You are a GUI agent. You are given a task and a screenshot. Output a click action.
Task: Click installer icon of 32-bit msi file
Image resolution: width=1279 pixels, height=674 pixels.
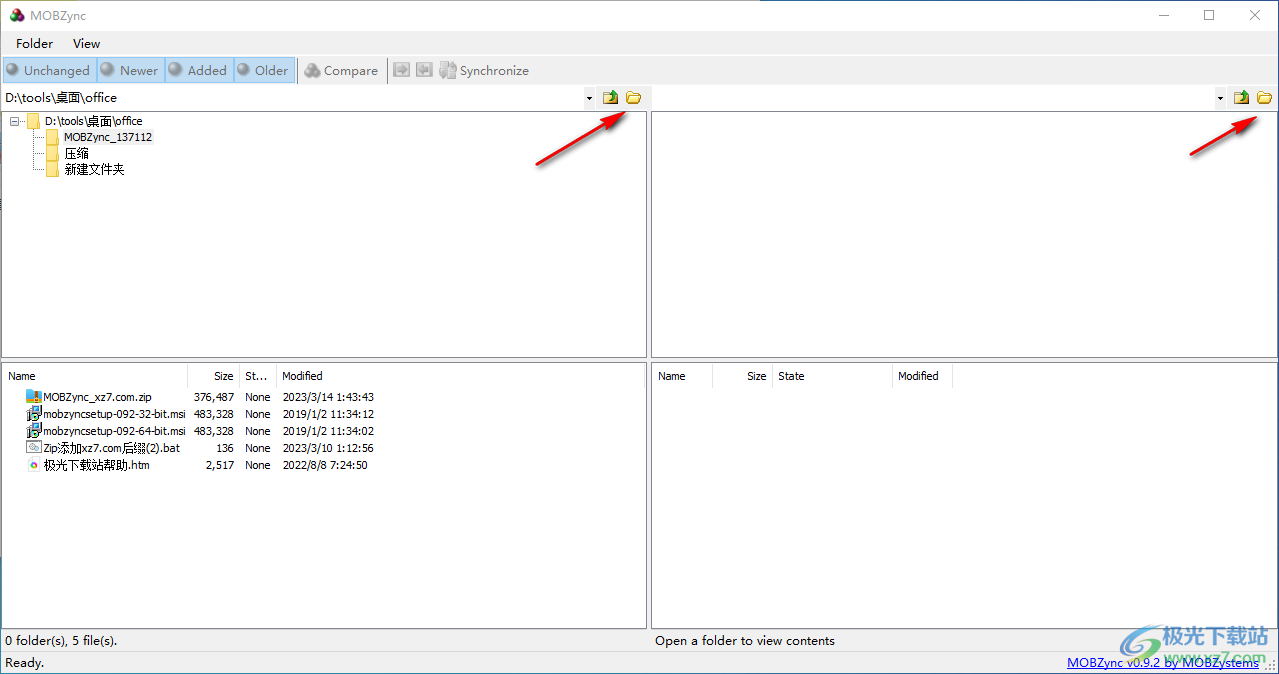coord(34,414)
